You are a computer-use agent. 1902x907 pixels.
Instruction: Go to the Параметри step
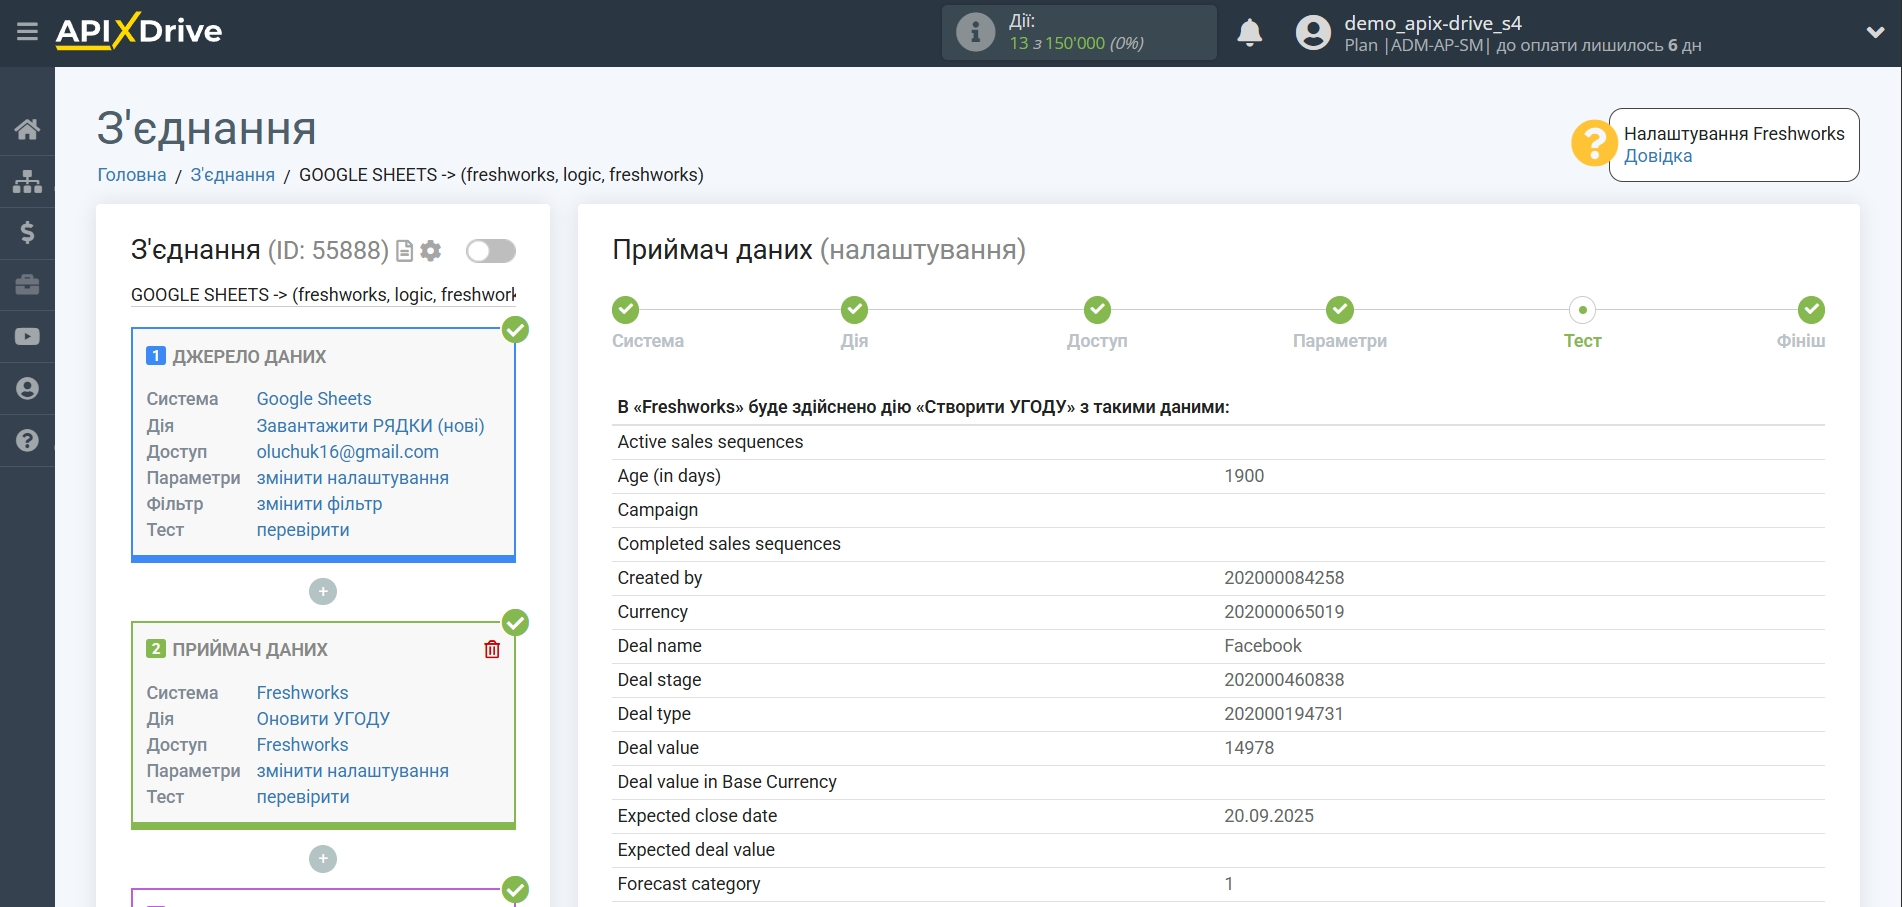point(1339,310)
